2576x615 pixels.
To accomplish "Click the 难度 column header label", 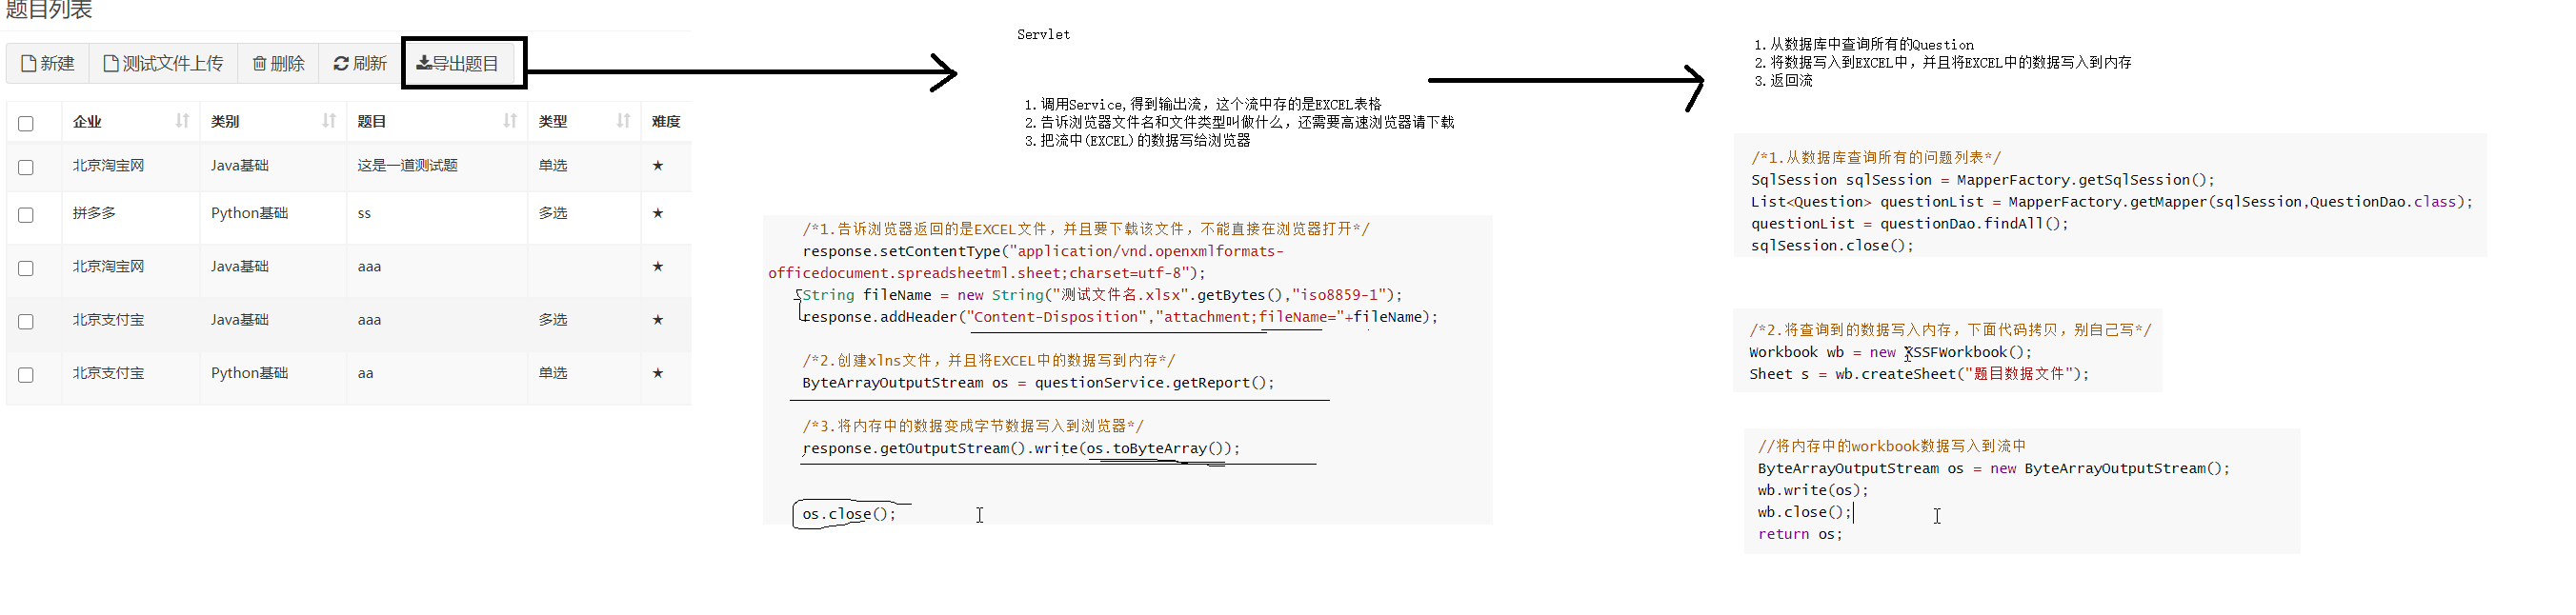I will [666, 121].
